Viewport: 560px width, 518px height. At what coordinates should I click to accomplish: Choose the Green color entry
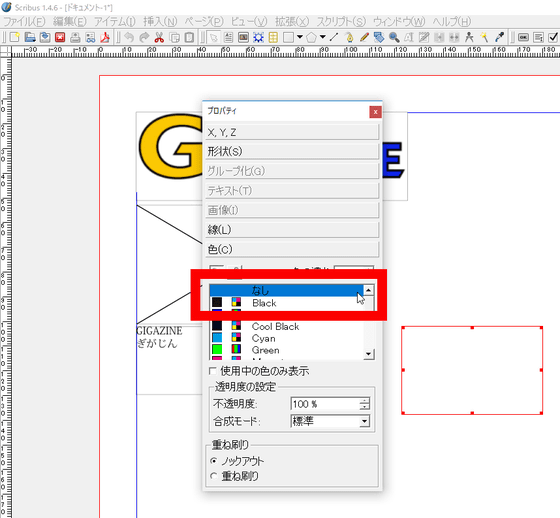286,350
